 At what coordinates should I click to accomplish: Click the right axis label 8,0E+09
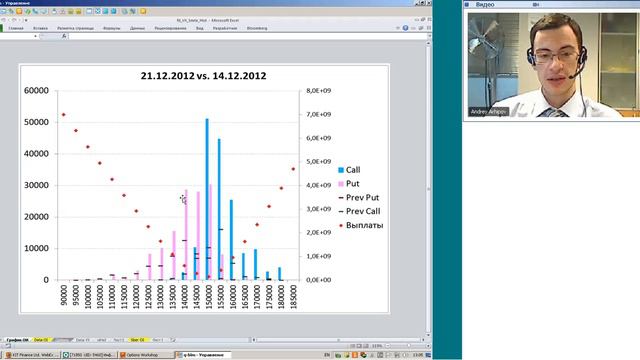pos(318,91)
